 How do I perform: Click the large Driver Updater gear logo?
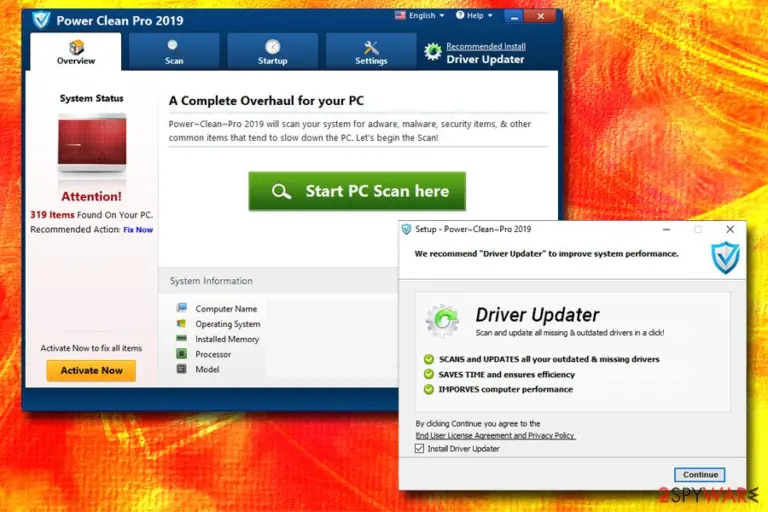(x=442, y=320)
